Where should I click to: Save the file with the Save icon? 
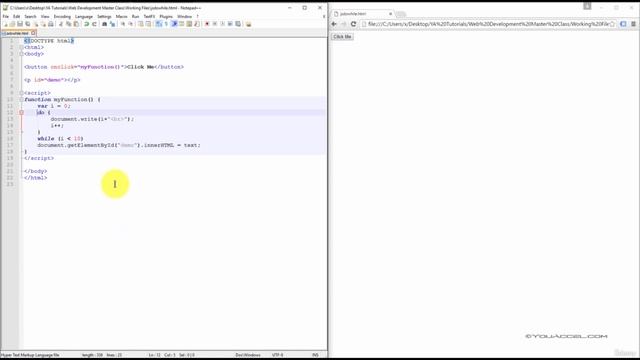click(x=20, y=24)
